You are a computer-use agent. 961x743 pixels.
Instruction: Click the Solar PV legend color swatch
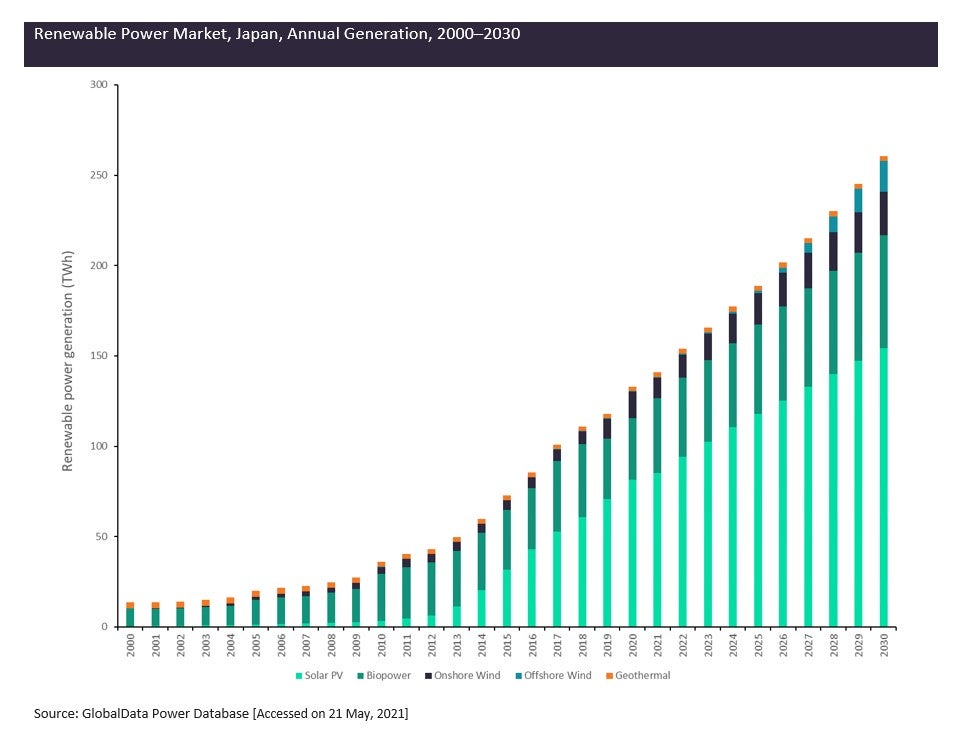299,676
